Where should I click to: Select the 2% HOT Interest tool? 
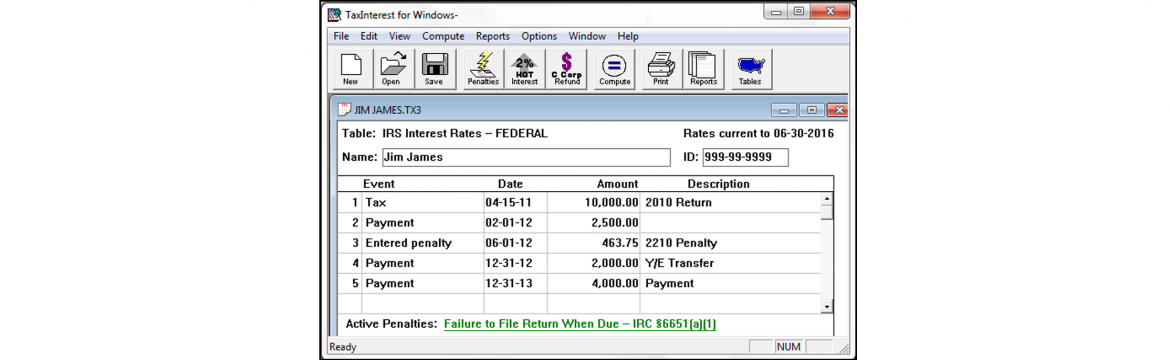(525, 70)
